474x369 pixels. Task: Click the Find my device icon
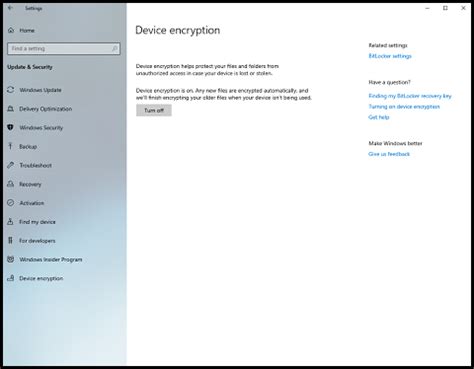(x=11, y=221)
